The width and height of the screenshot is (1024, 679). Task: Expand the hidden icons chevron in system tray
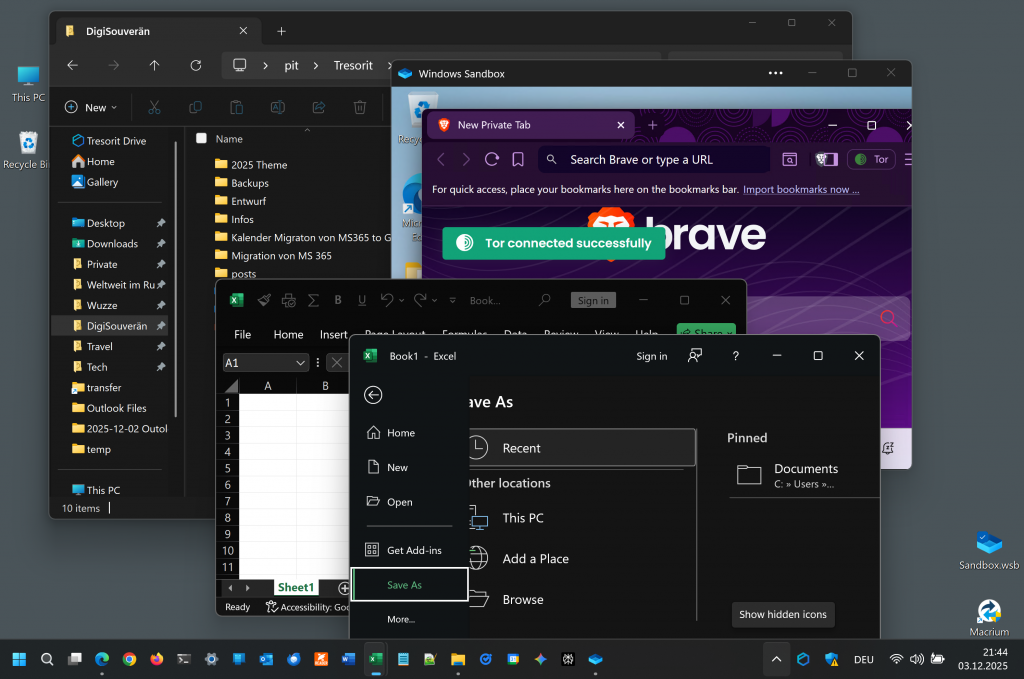point(775,659)
